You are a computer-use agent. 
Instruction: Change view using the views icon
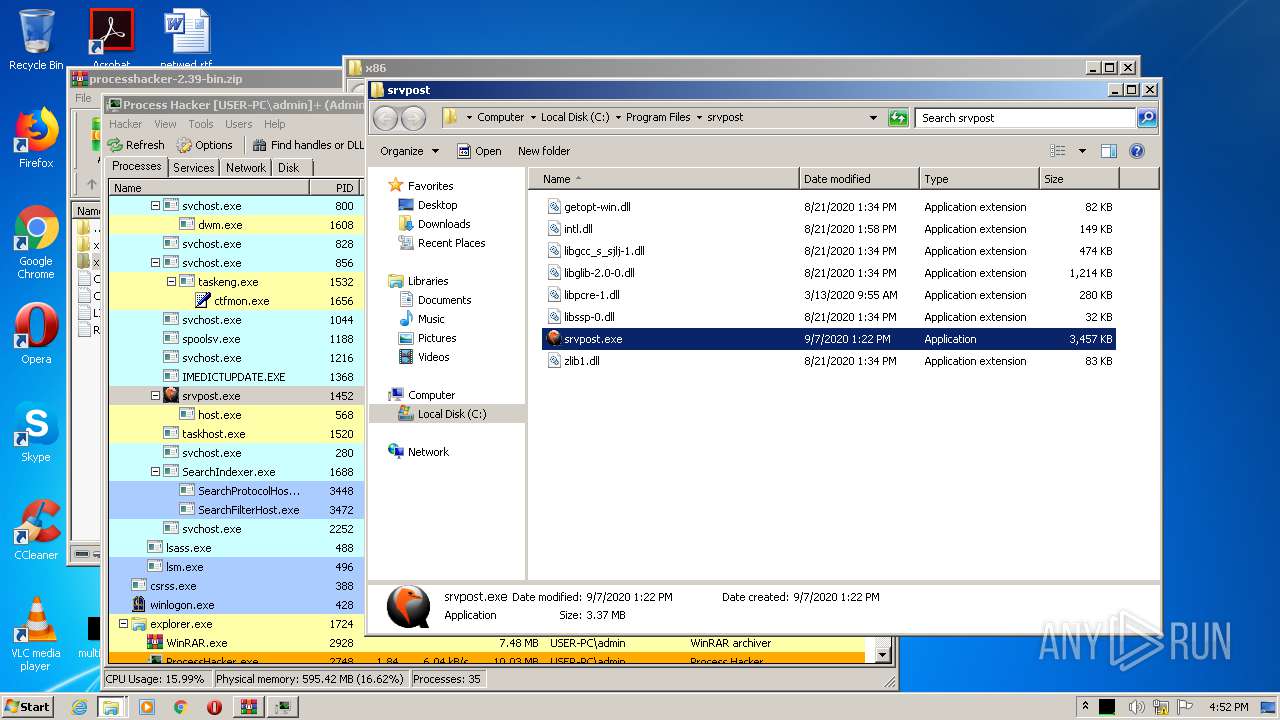(1058, 151)
